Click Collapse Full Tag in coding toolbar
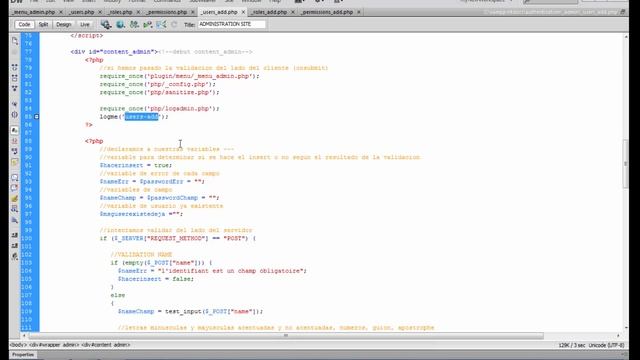Viewport: 640px width, 360px height. point(15,67)
